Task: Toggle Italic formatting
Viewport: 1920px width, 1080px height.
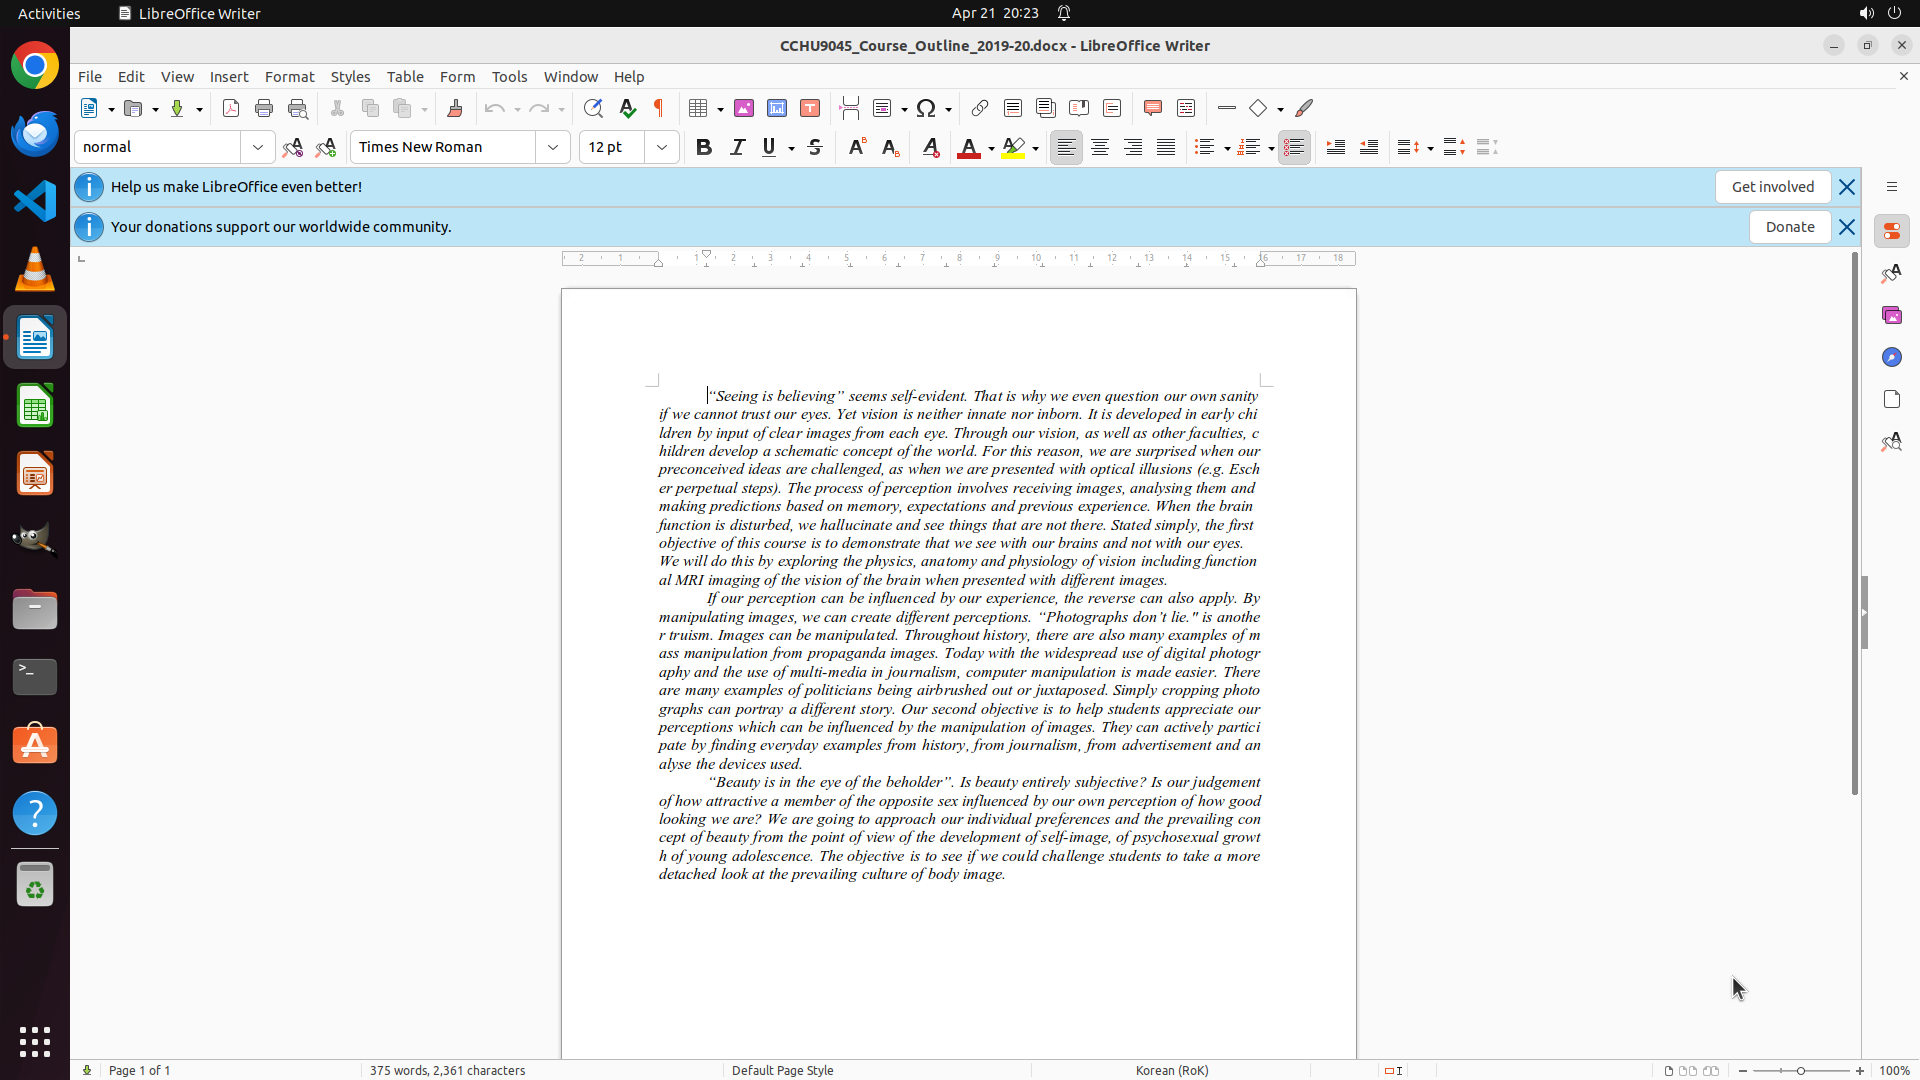Action: 737,147
